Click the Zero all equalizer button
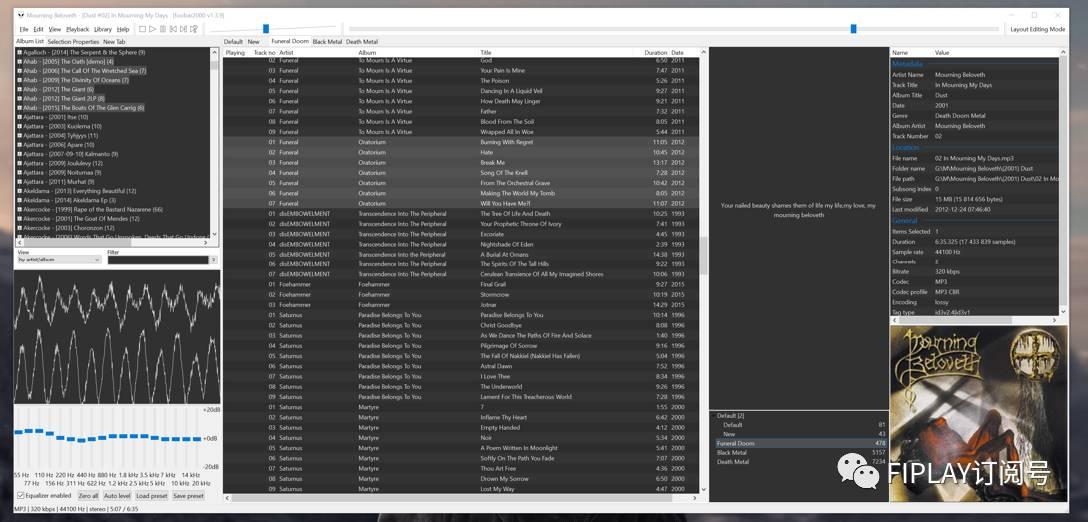Screen dimensions: 1088x522 click(x=88, y=496)
